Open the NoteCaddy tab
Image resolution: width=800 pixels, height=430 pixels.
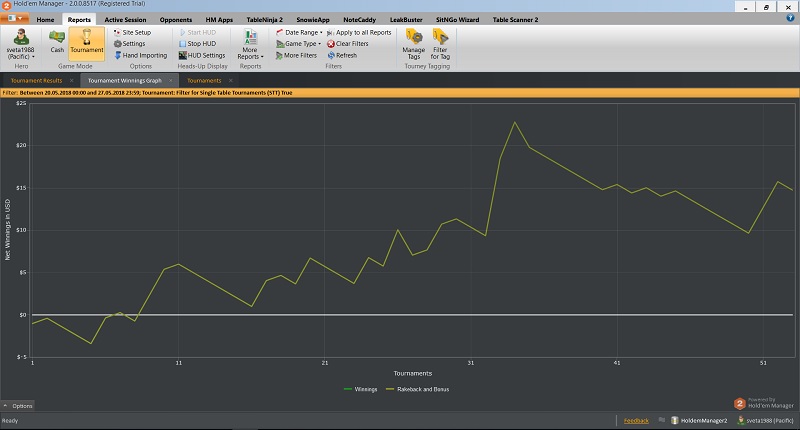tap(359, 20)
